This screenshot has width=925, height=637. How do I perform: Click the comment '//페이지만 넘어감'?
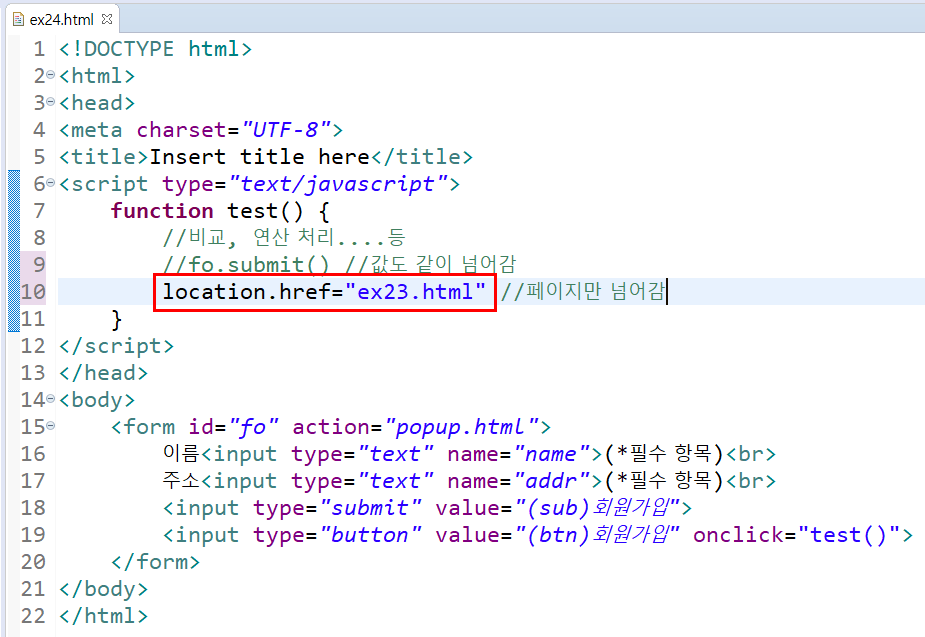pyautogui.click(x=583, y=291)
